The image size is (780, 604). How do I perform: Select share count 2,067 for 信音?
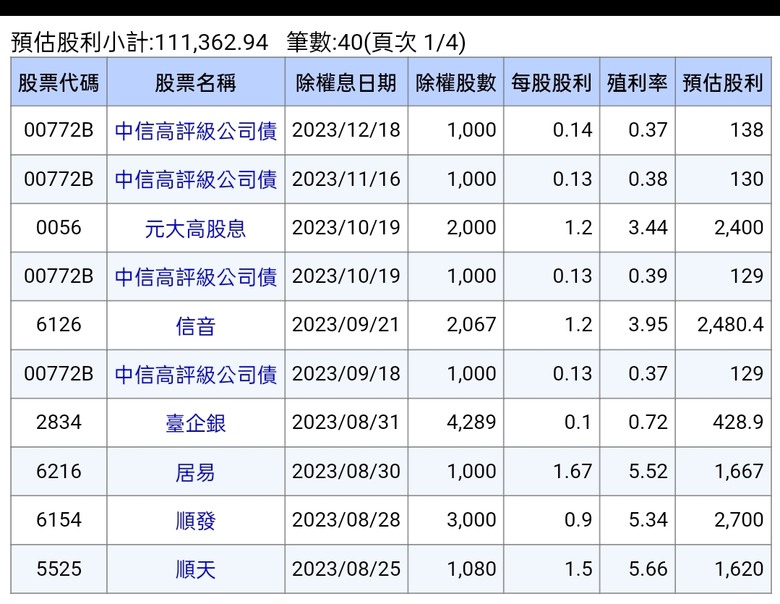(472, 325)
